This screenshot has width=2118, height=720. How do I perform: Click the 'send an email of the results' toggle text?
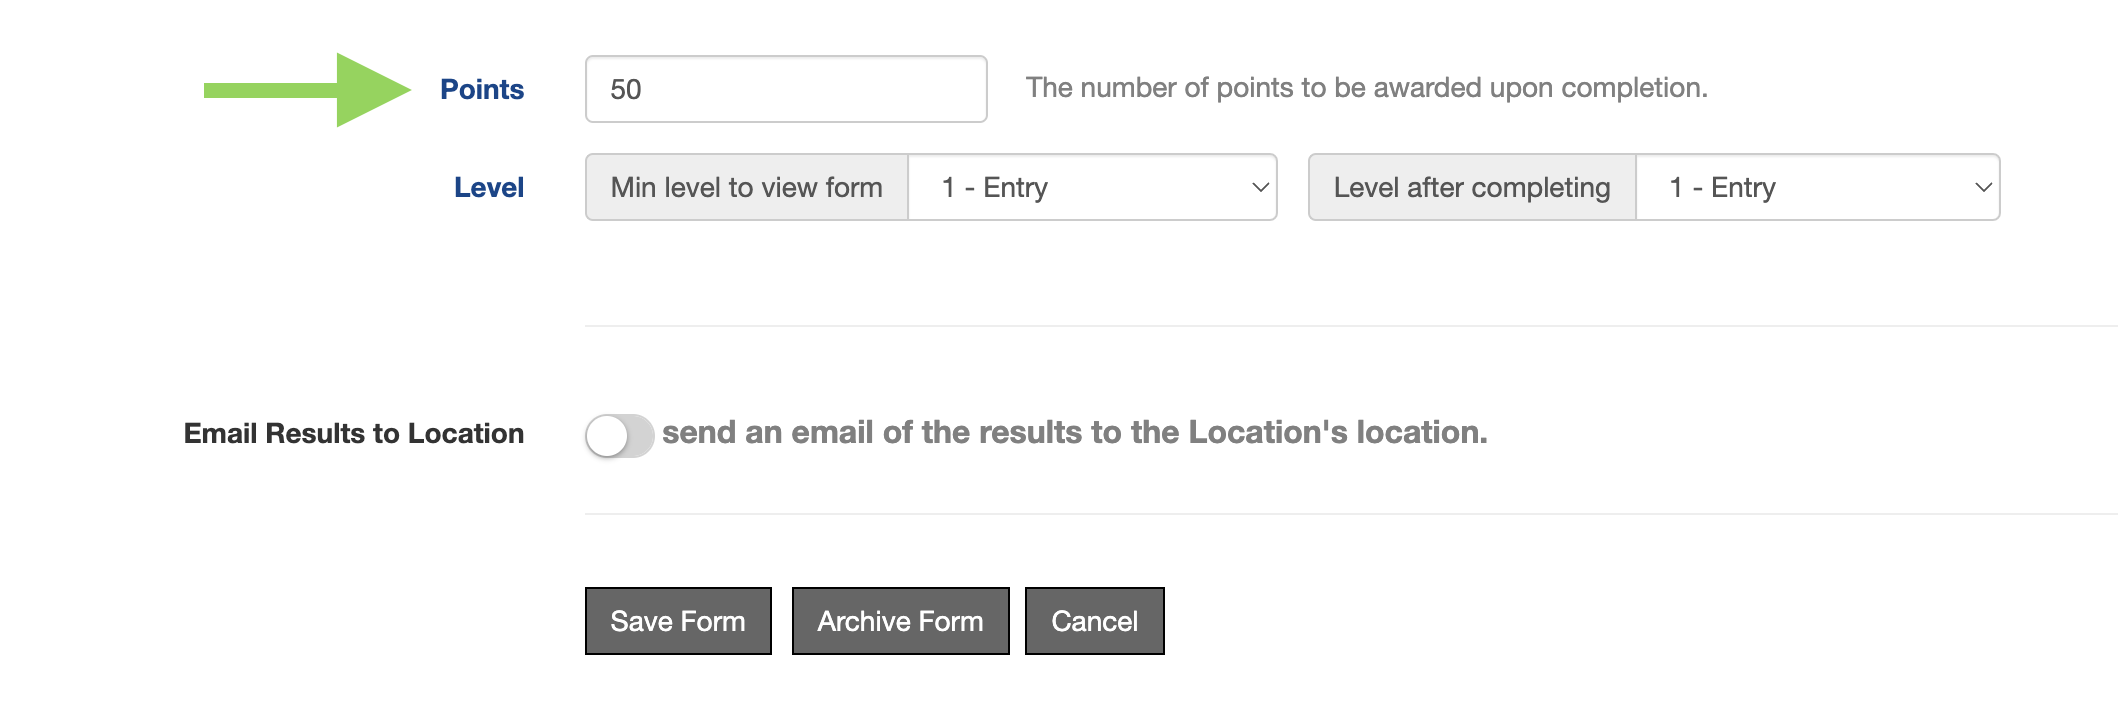tap(1075, 432)
